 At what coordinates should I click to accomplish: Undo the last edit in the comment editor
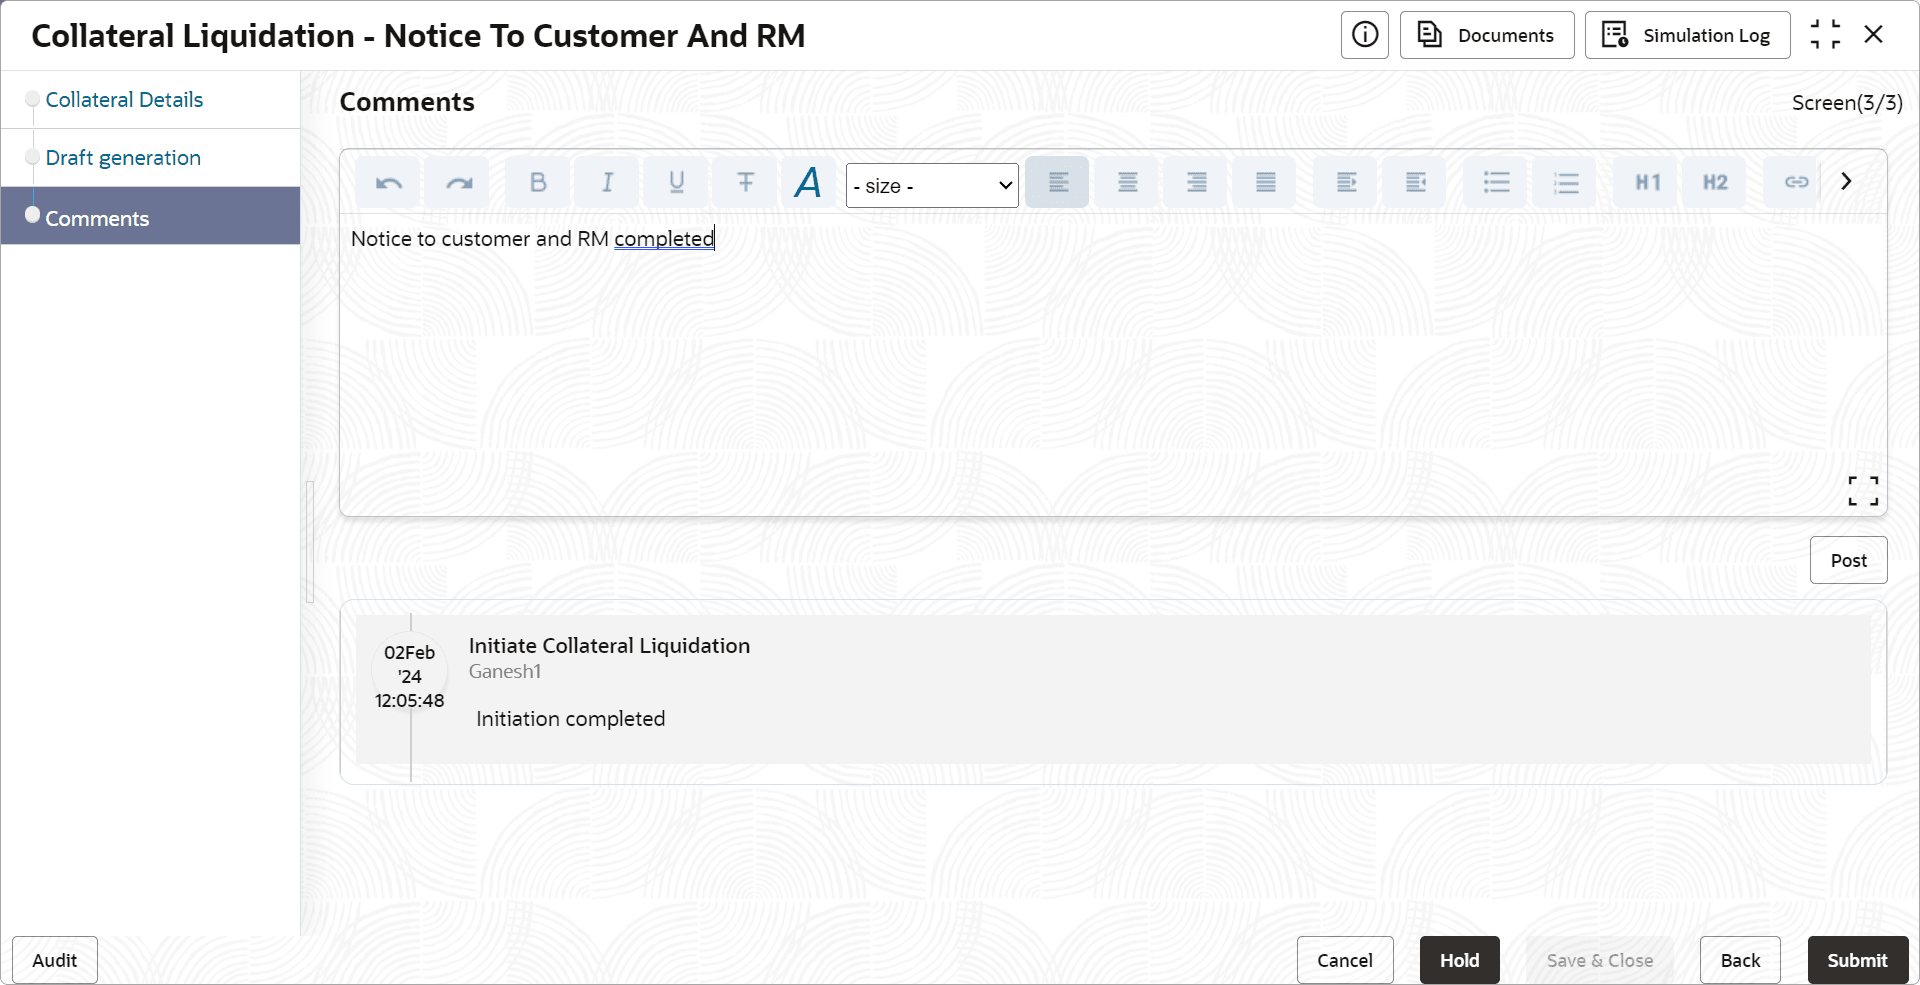389,183
